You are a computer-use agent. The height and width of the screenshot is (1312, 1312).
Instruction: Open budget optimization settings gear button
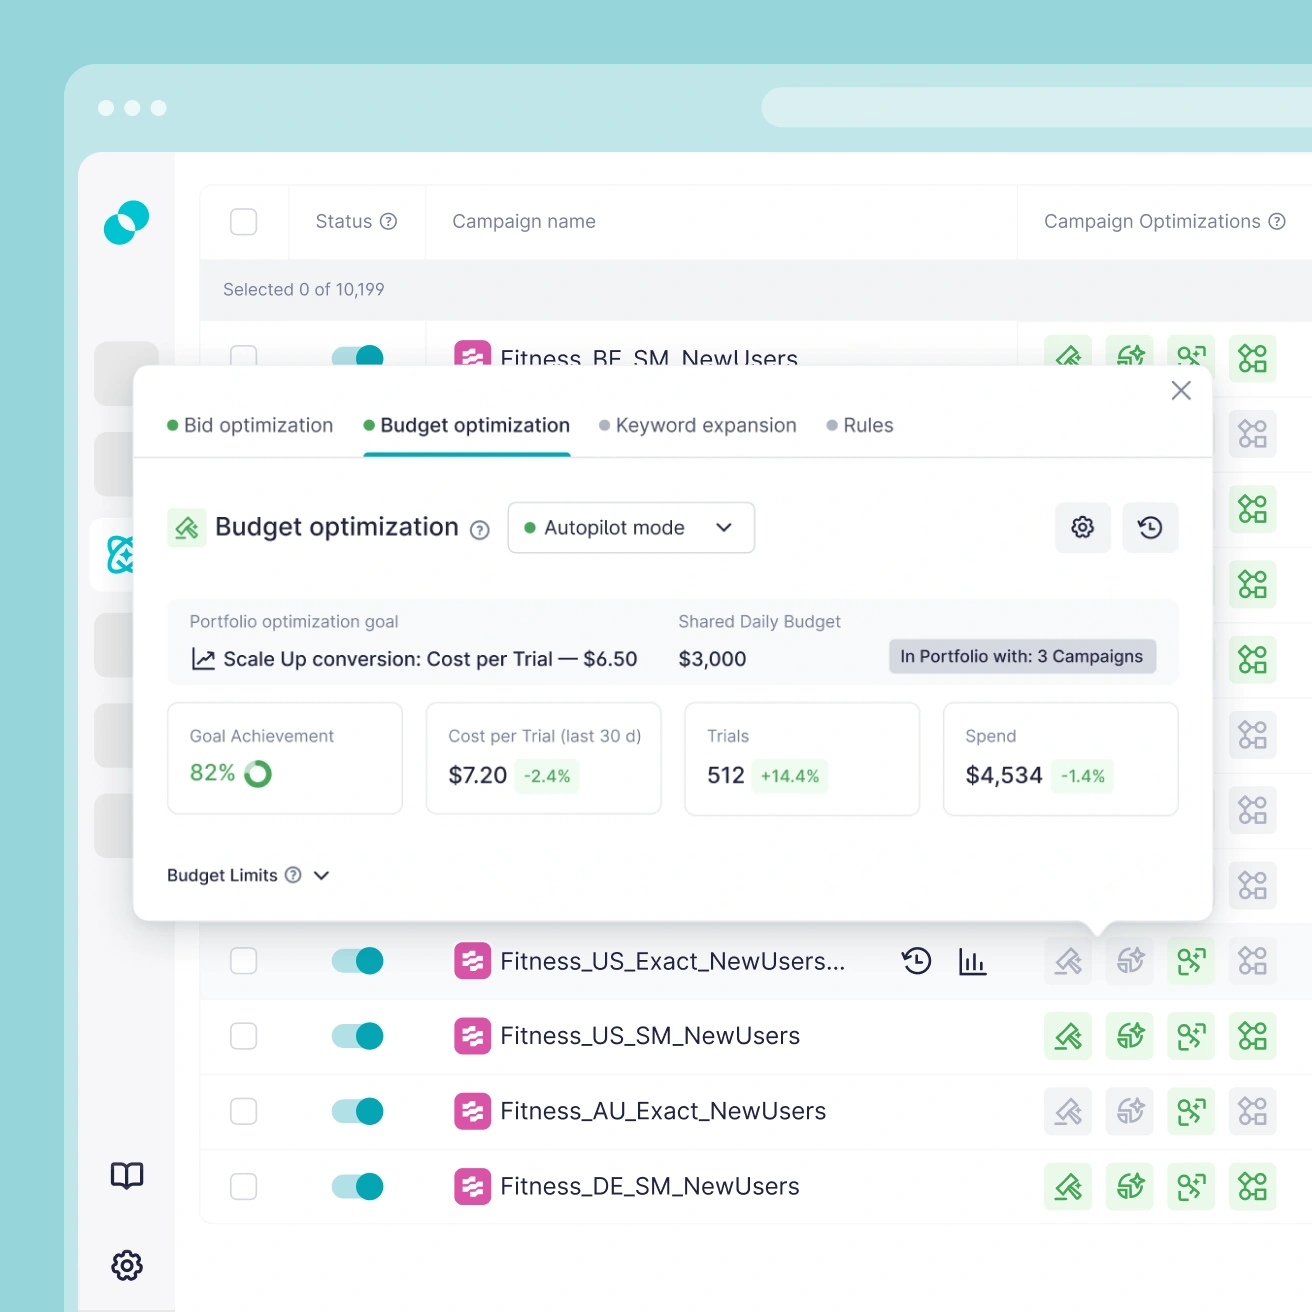pos(1083,527)
